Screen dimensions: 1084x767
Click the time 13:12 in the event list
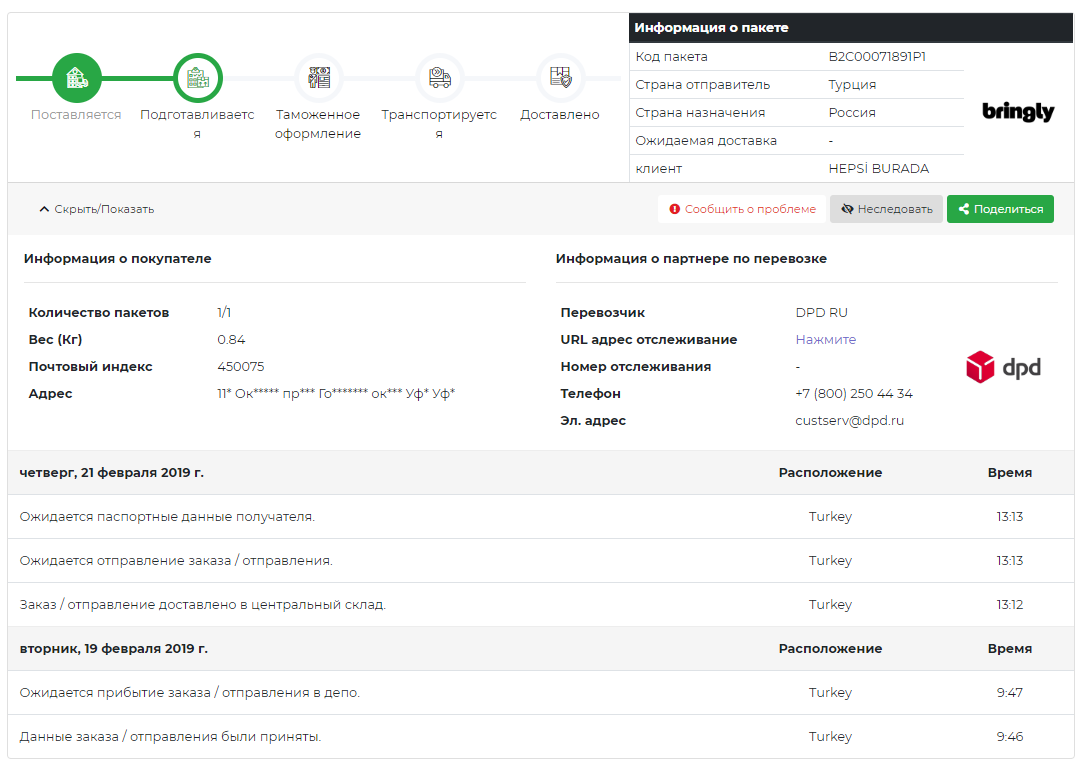pos(1009,604)
